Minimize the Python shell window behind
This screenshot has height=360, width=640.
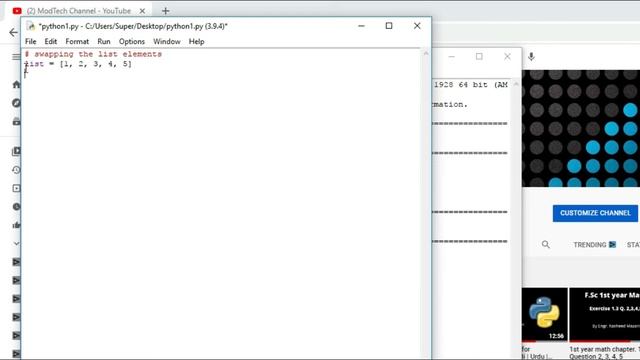(x=451, y=57)
